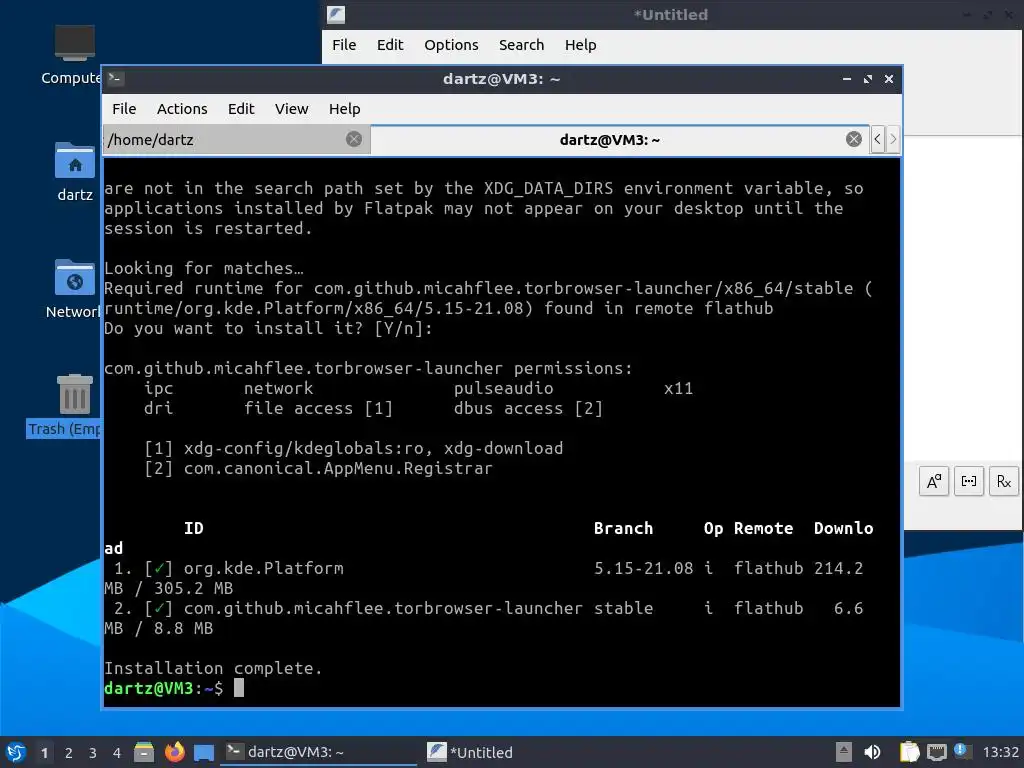Screen dimensions: 1024x768
Task: Switch to workspace 2
Action: (x=69, y=753)
